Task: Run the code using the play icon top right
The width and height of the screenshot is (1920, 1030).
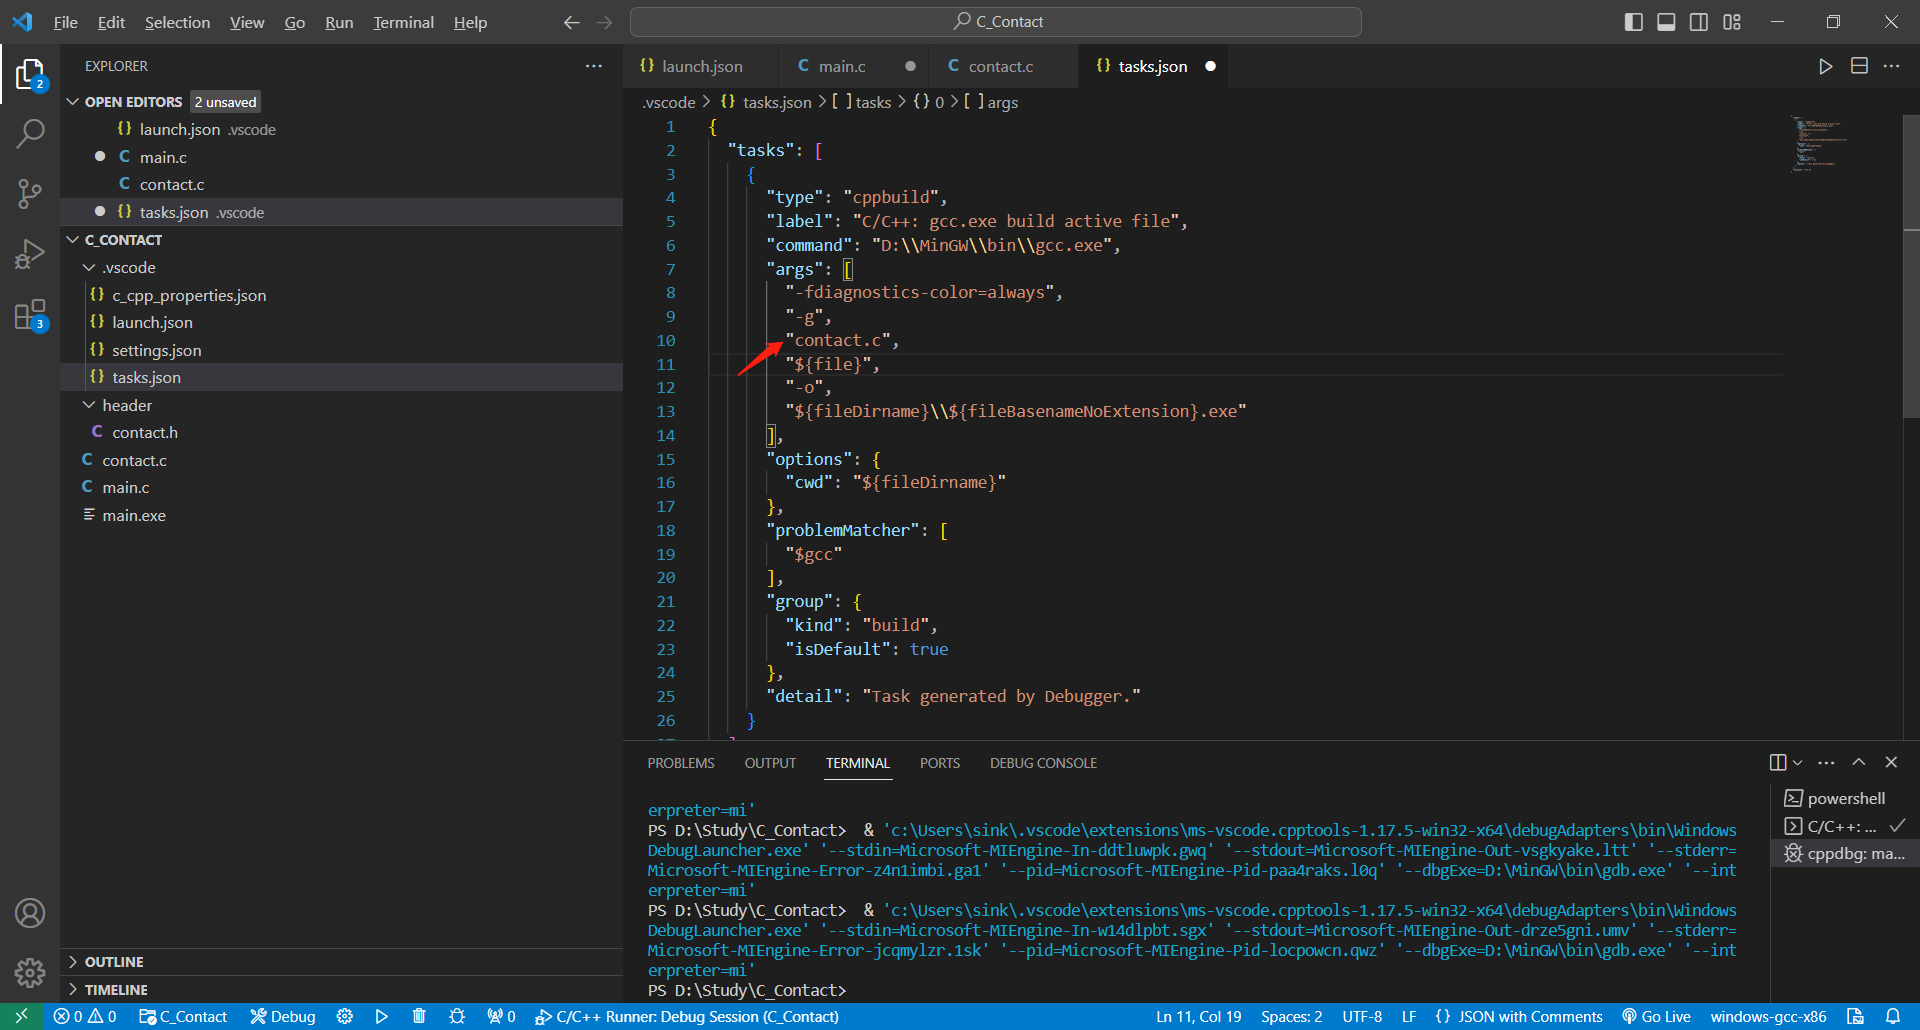Action: pyautogui.click(x=1825, y=66)
